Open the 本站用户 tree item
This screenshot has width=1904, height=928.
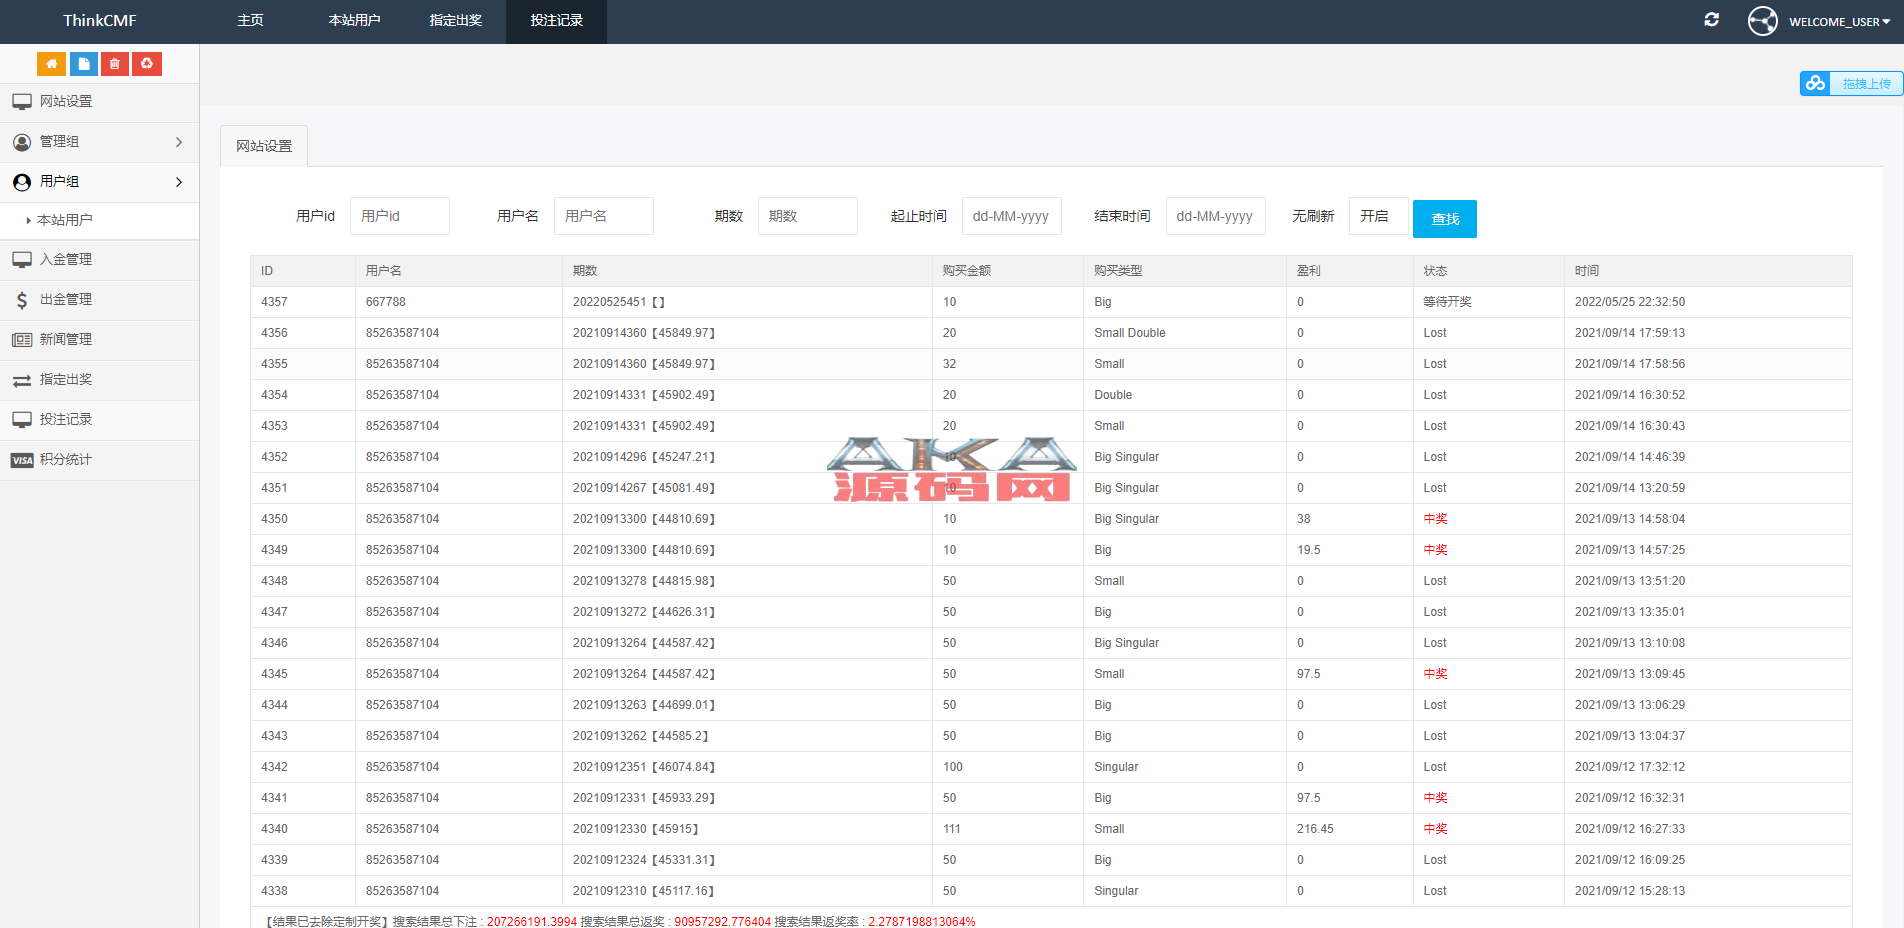pos(65,220)
